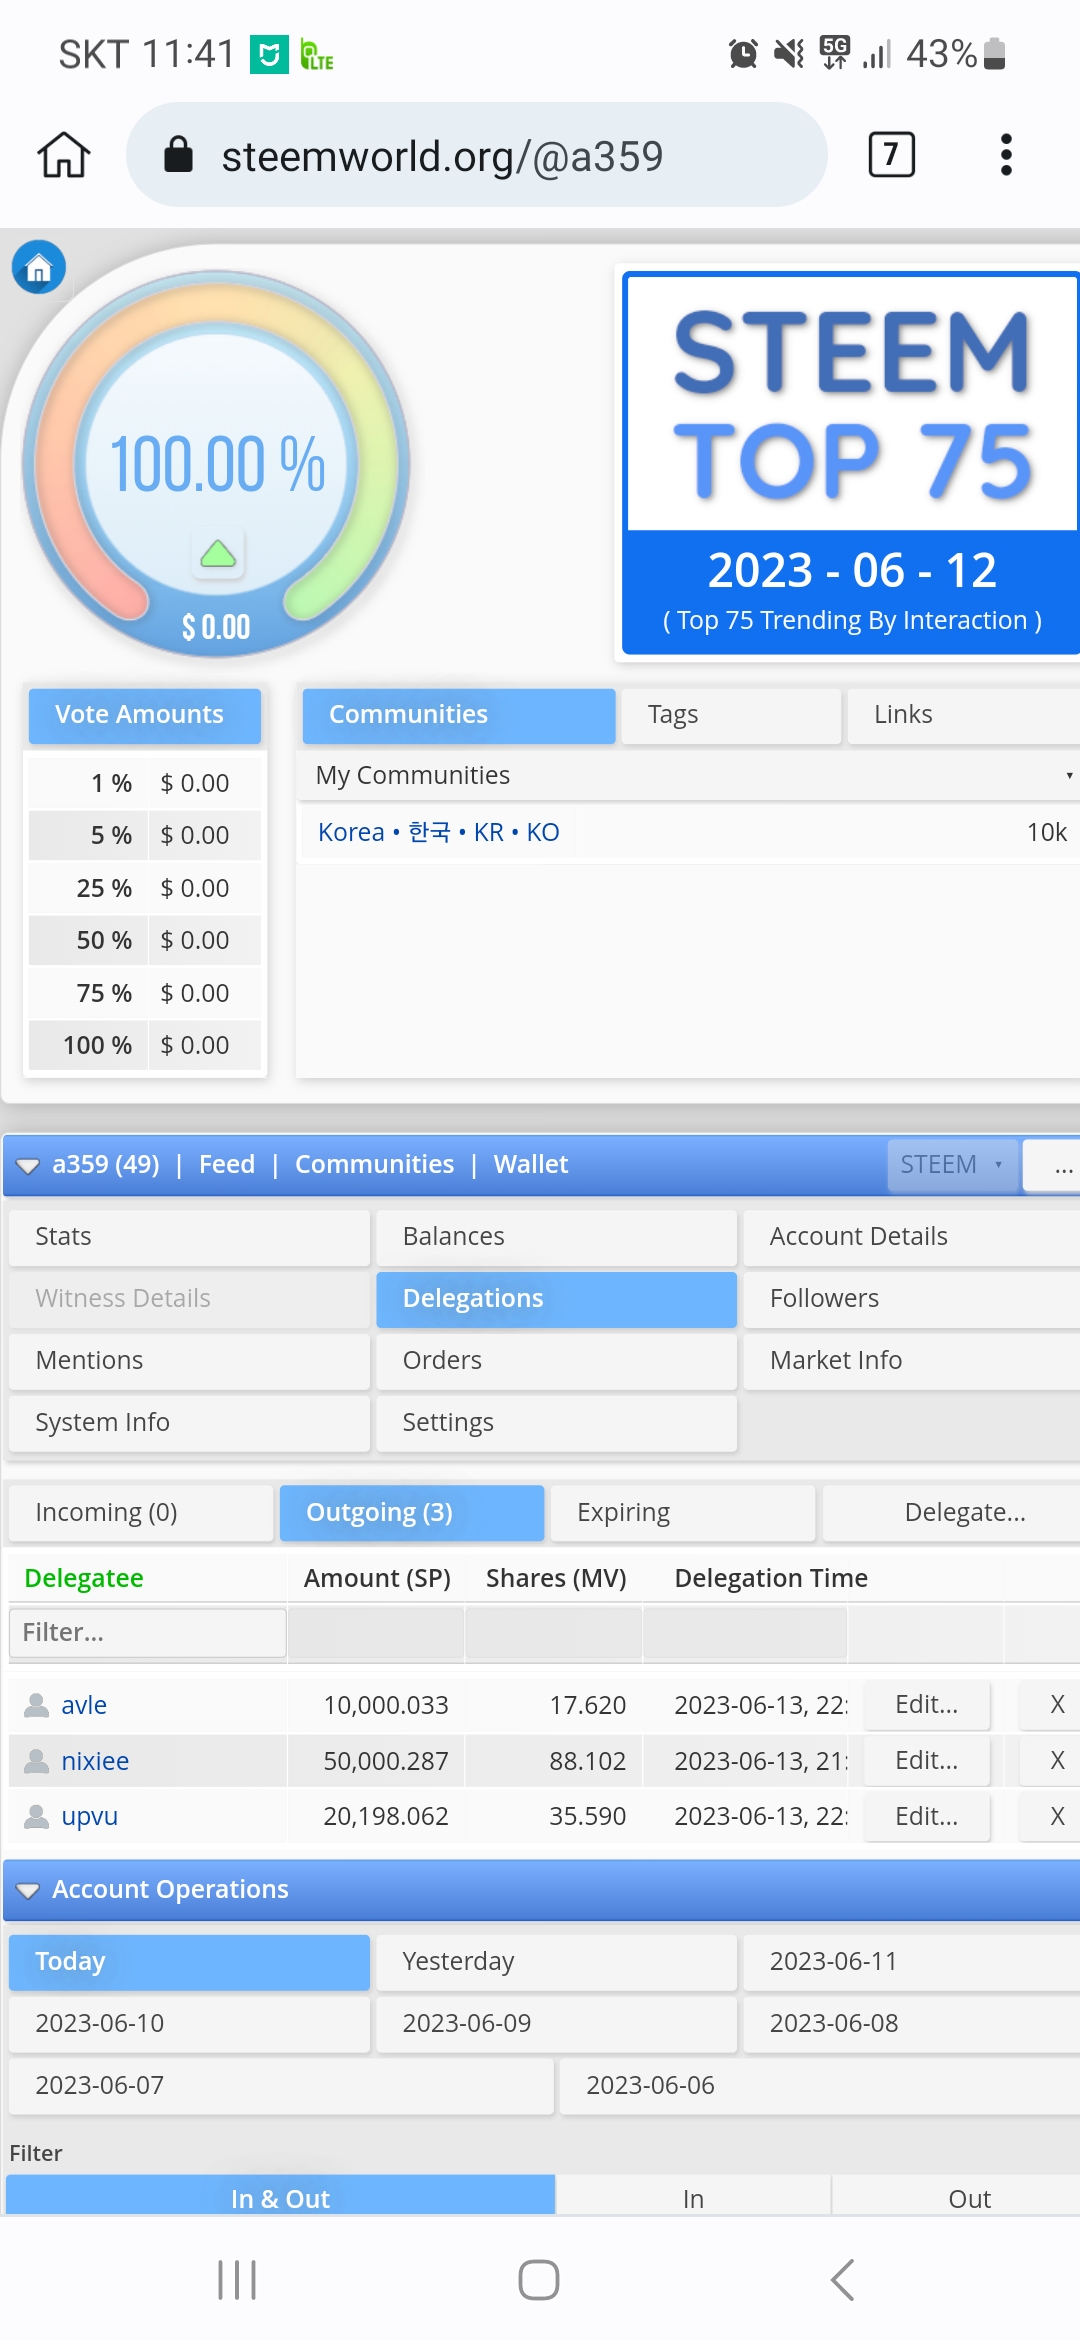
Task: Collapse the Account Operations section
Action: (28, 1890)
